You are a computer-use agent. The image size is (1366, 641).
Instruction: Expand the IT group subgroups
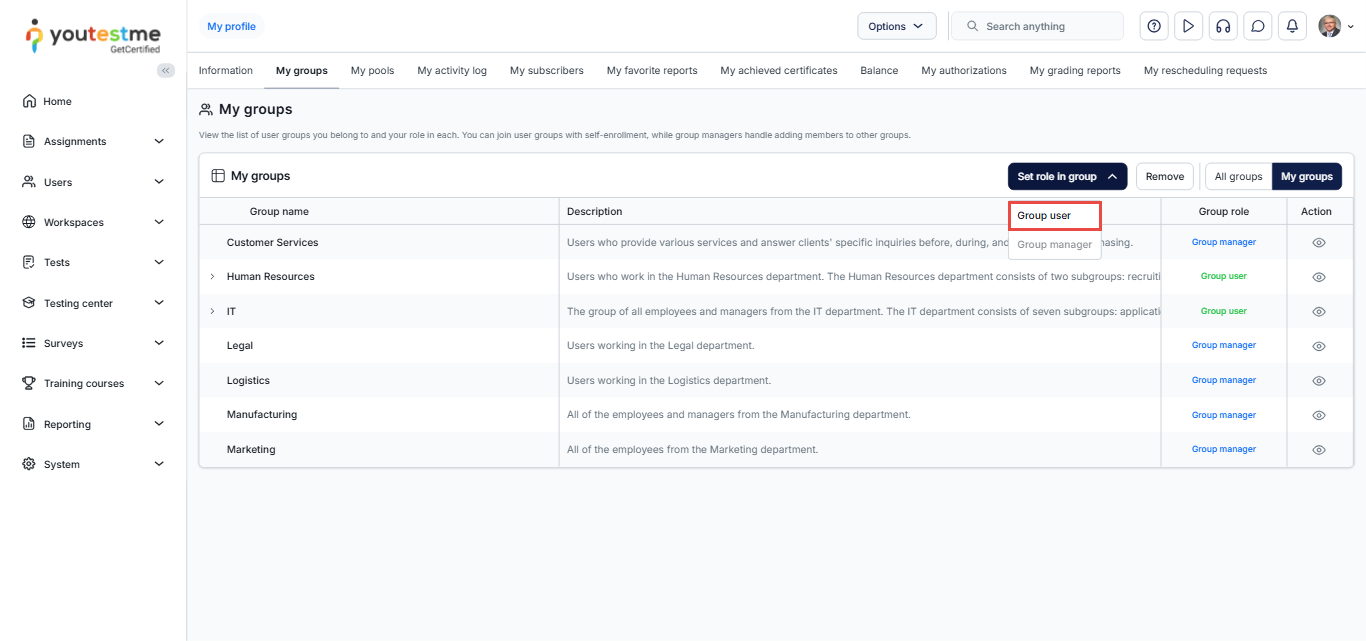(212, 312)
